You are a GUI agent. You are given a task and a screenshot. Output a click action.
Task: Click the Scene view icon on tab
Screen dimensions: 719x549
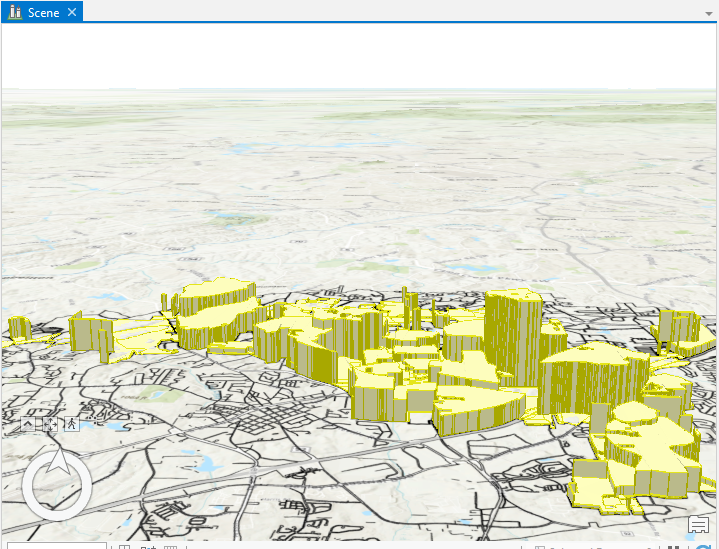coord(15,12)
